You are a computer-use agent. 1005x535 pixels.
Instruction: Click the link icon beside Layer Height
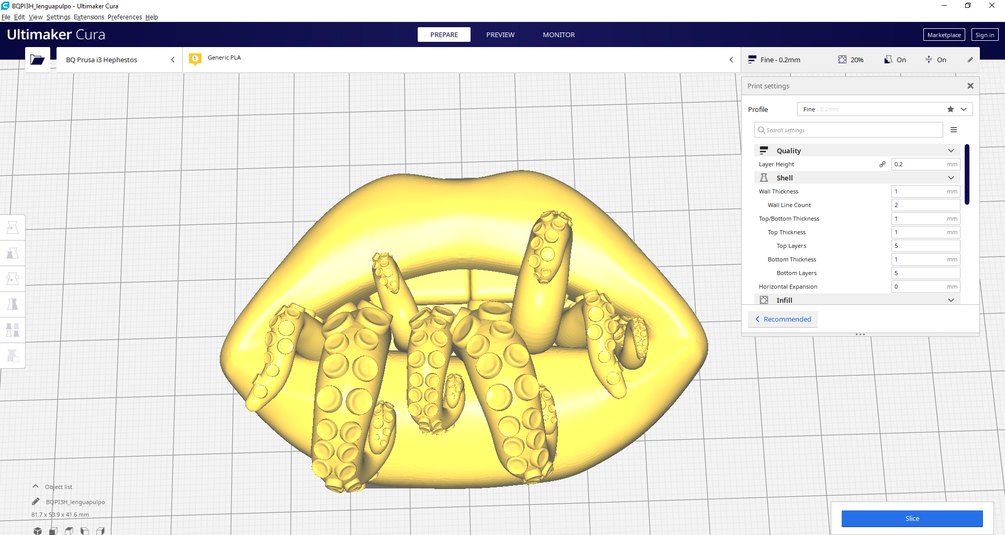882,165
